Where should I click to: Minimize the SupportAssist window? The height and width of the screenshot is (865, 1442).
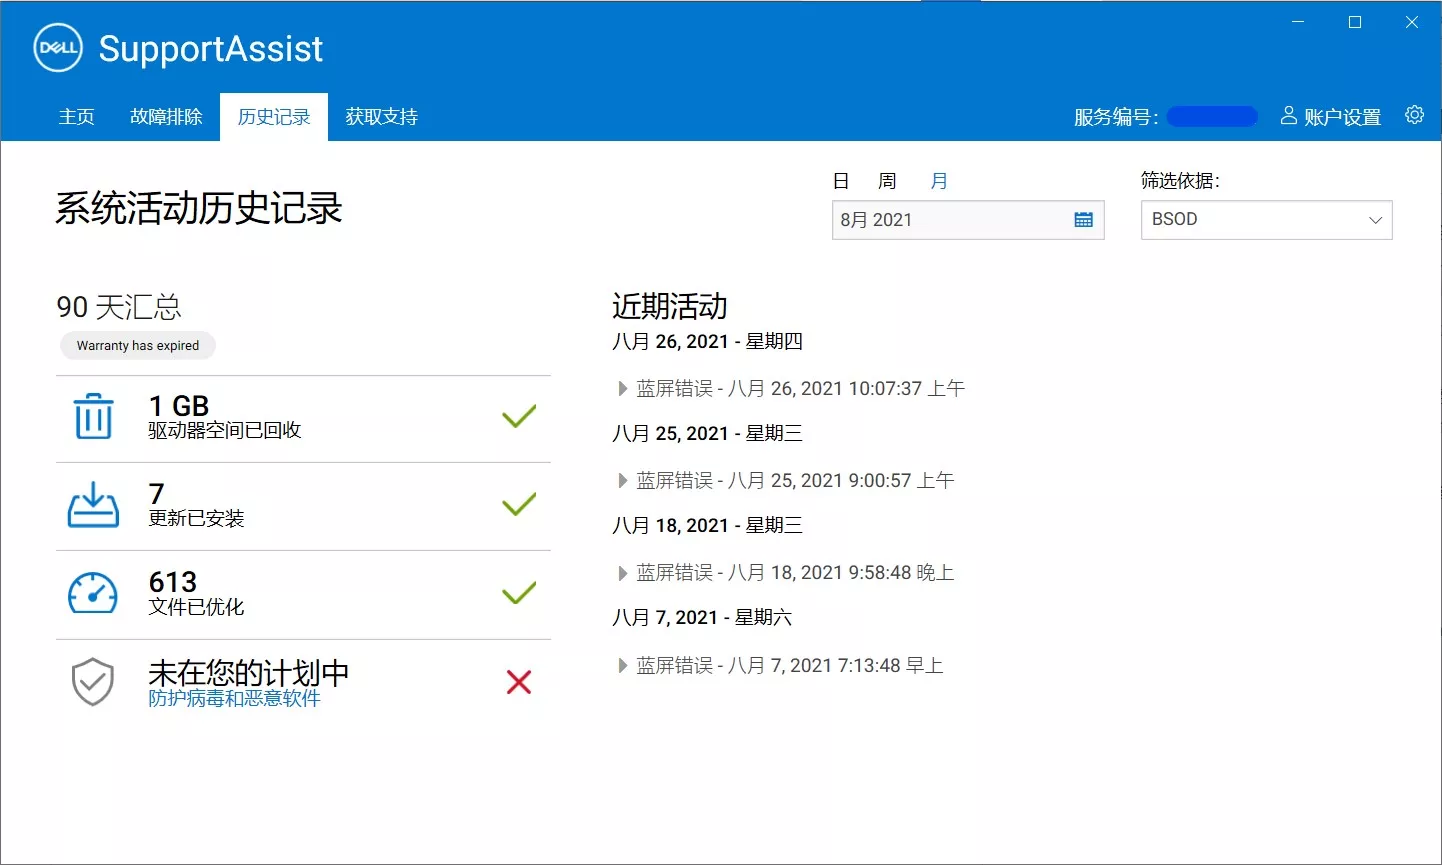click(1298, 22)
